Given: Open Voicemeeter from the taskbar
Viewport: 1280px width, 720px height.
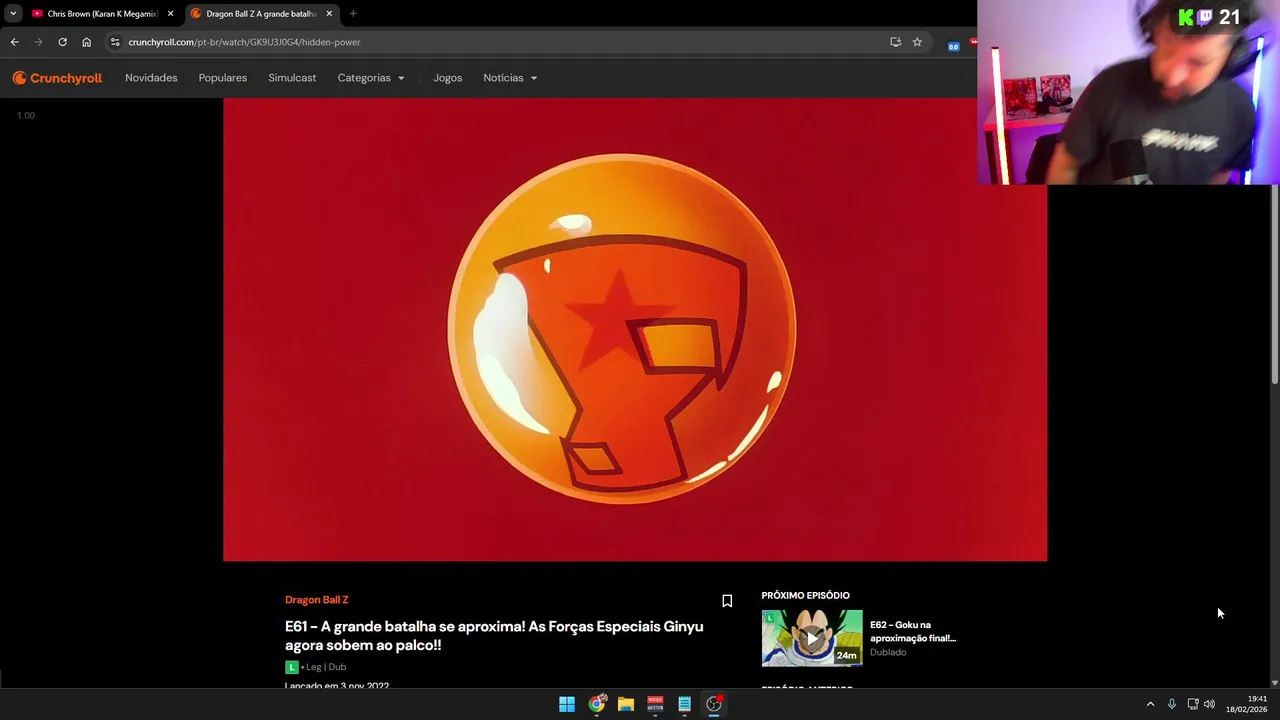Looking at the screenshot, I should tap(655, 704).
